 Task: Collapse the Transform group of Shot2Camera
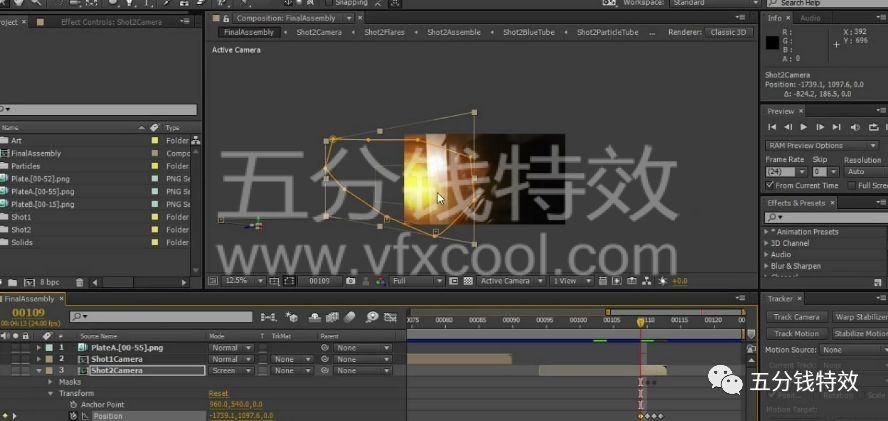point(50,393)
